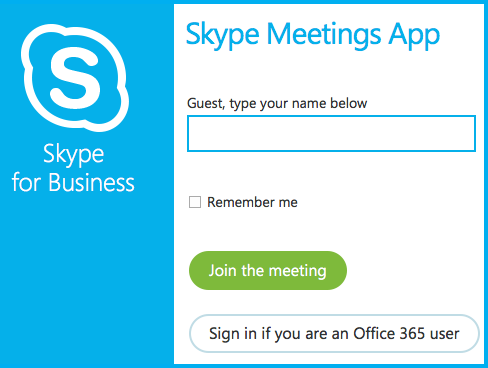The width and height of the screenshot is (488, 368).
Task: Click the word 'Guest' above name field
Action: [205, 103]
